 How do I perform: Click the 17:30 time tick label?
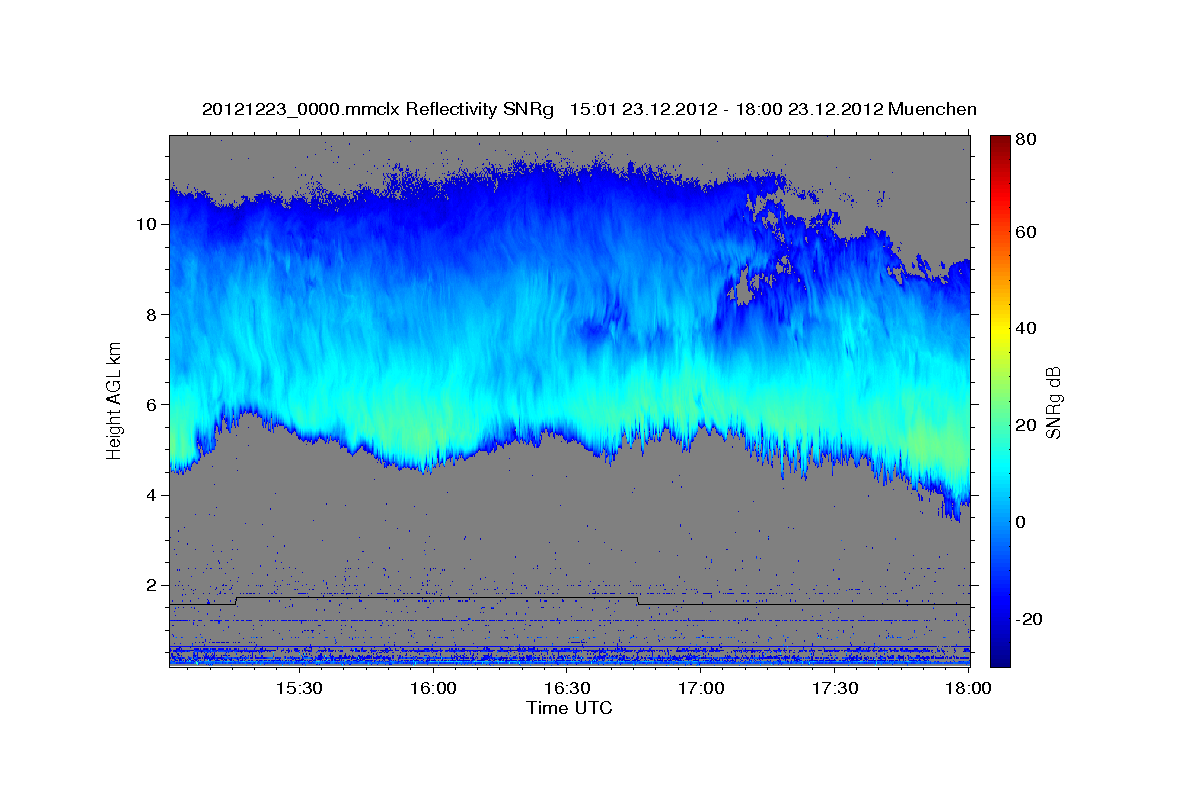click(x=835, y=688)
